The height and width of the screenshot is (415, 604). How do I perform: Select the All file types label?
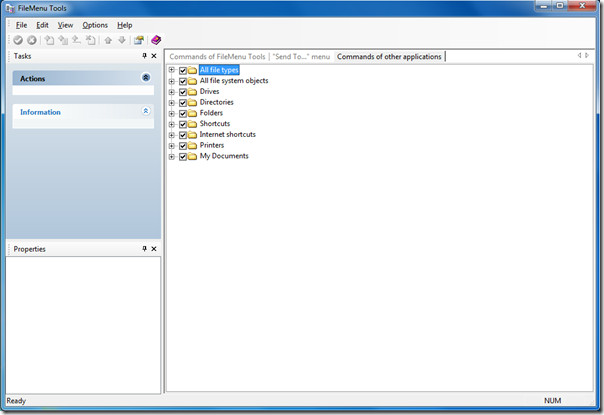click(219, 70)
